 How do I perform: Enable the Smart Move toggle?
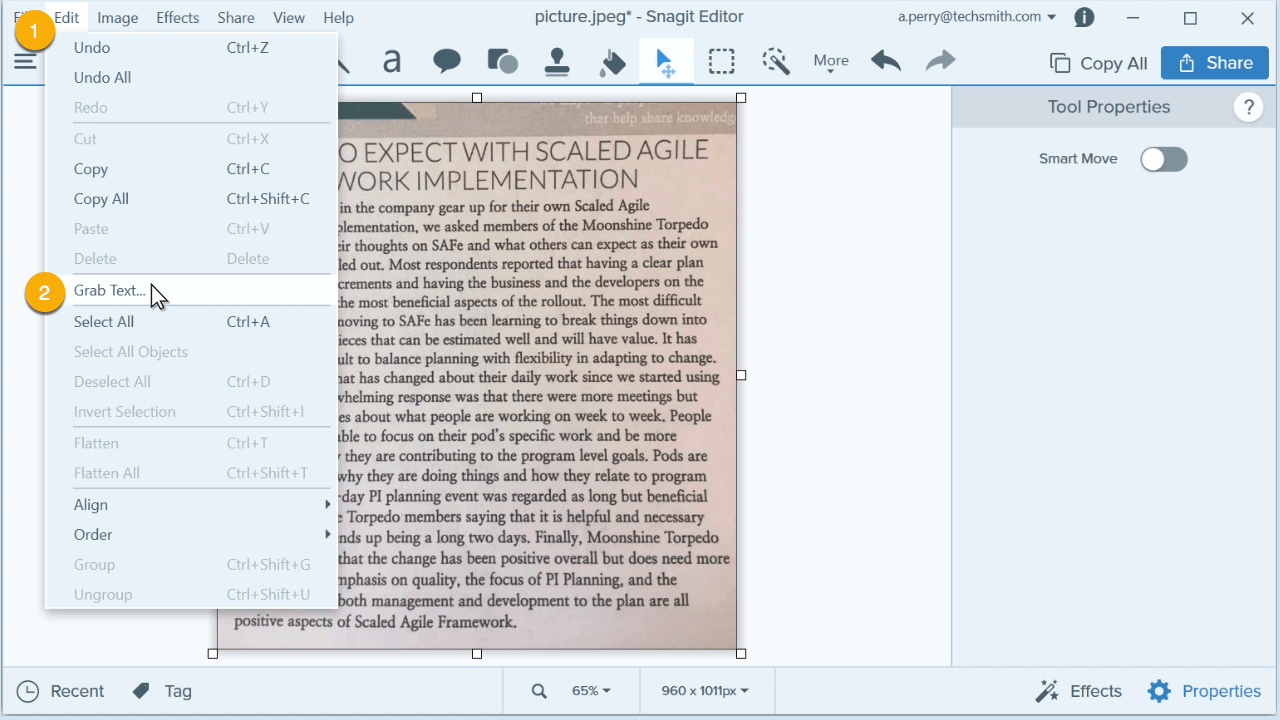click(1163, 158)
